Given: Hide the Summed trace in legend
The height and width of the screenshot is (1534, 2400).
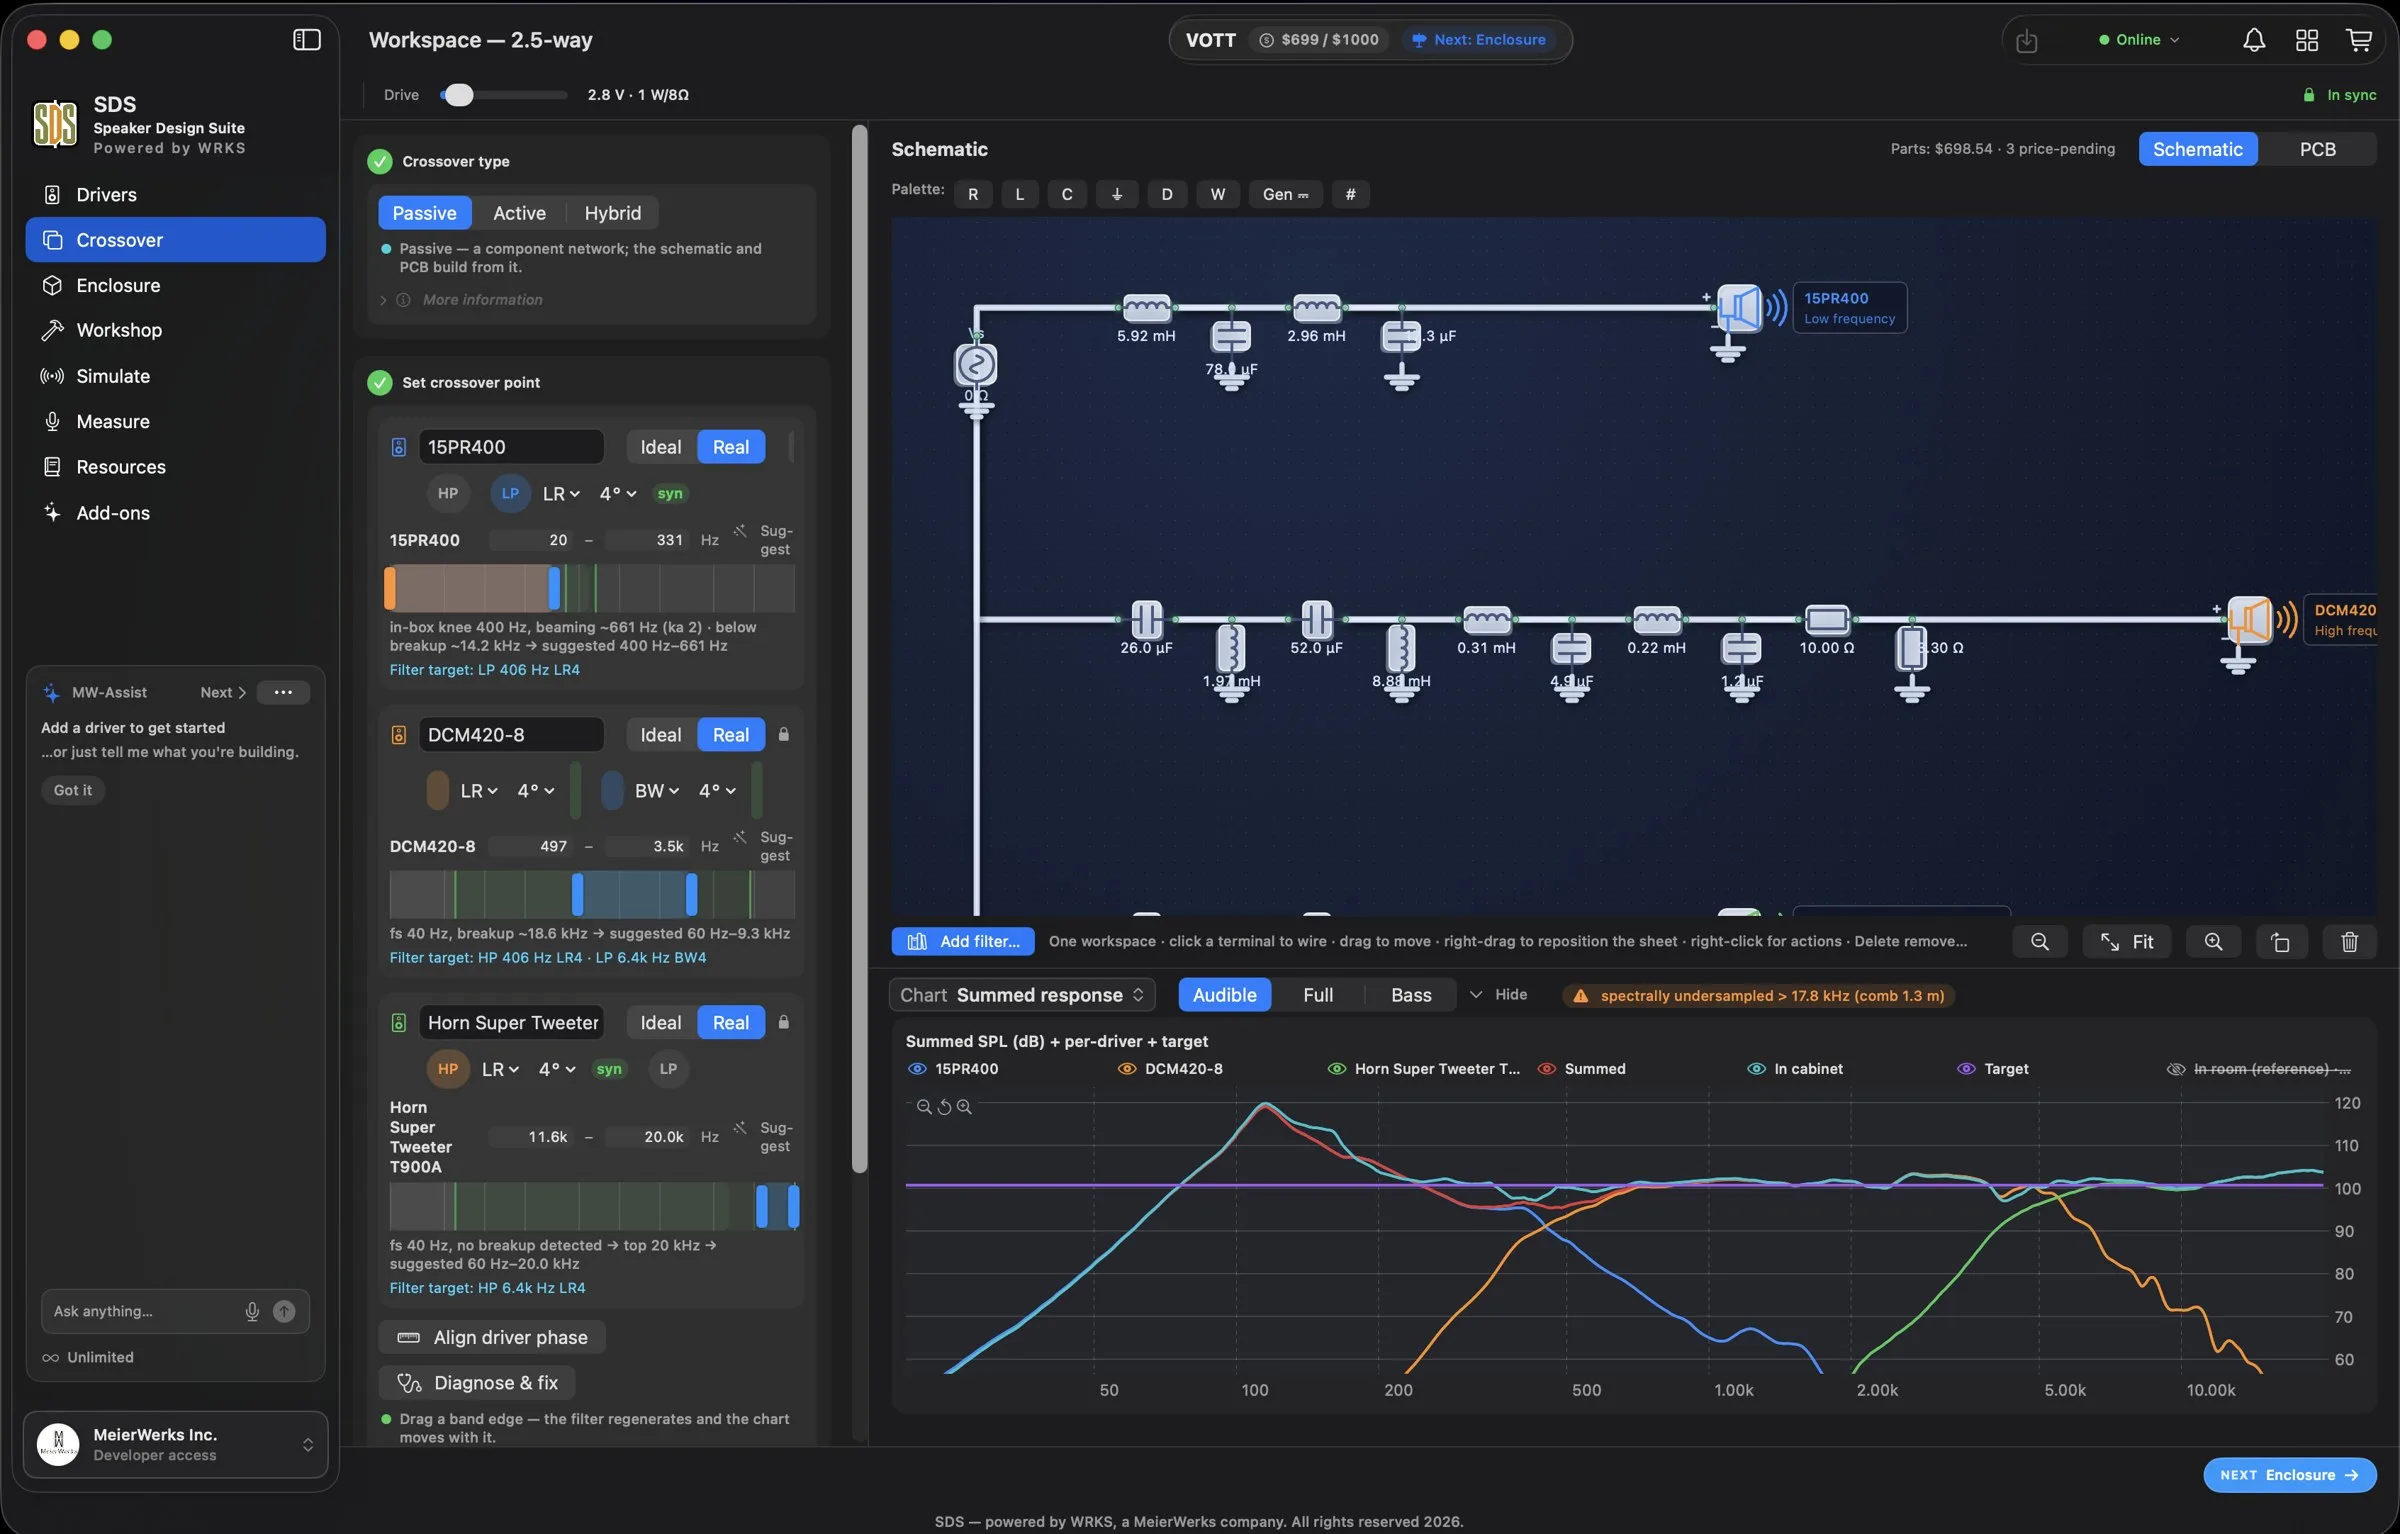Looking at the screenshot, I should click(x=1547, y=1069).
